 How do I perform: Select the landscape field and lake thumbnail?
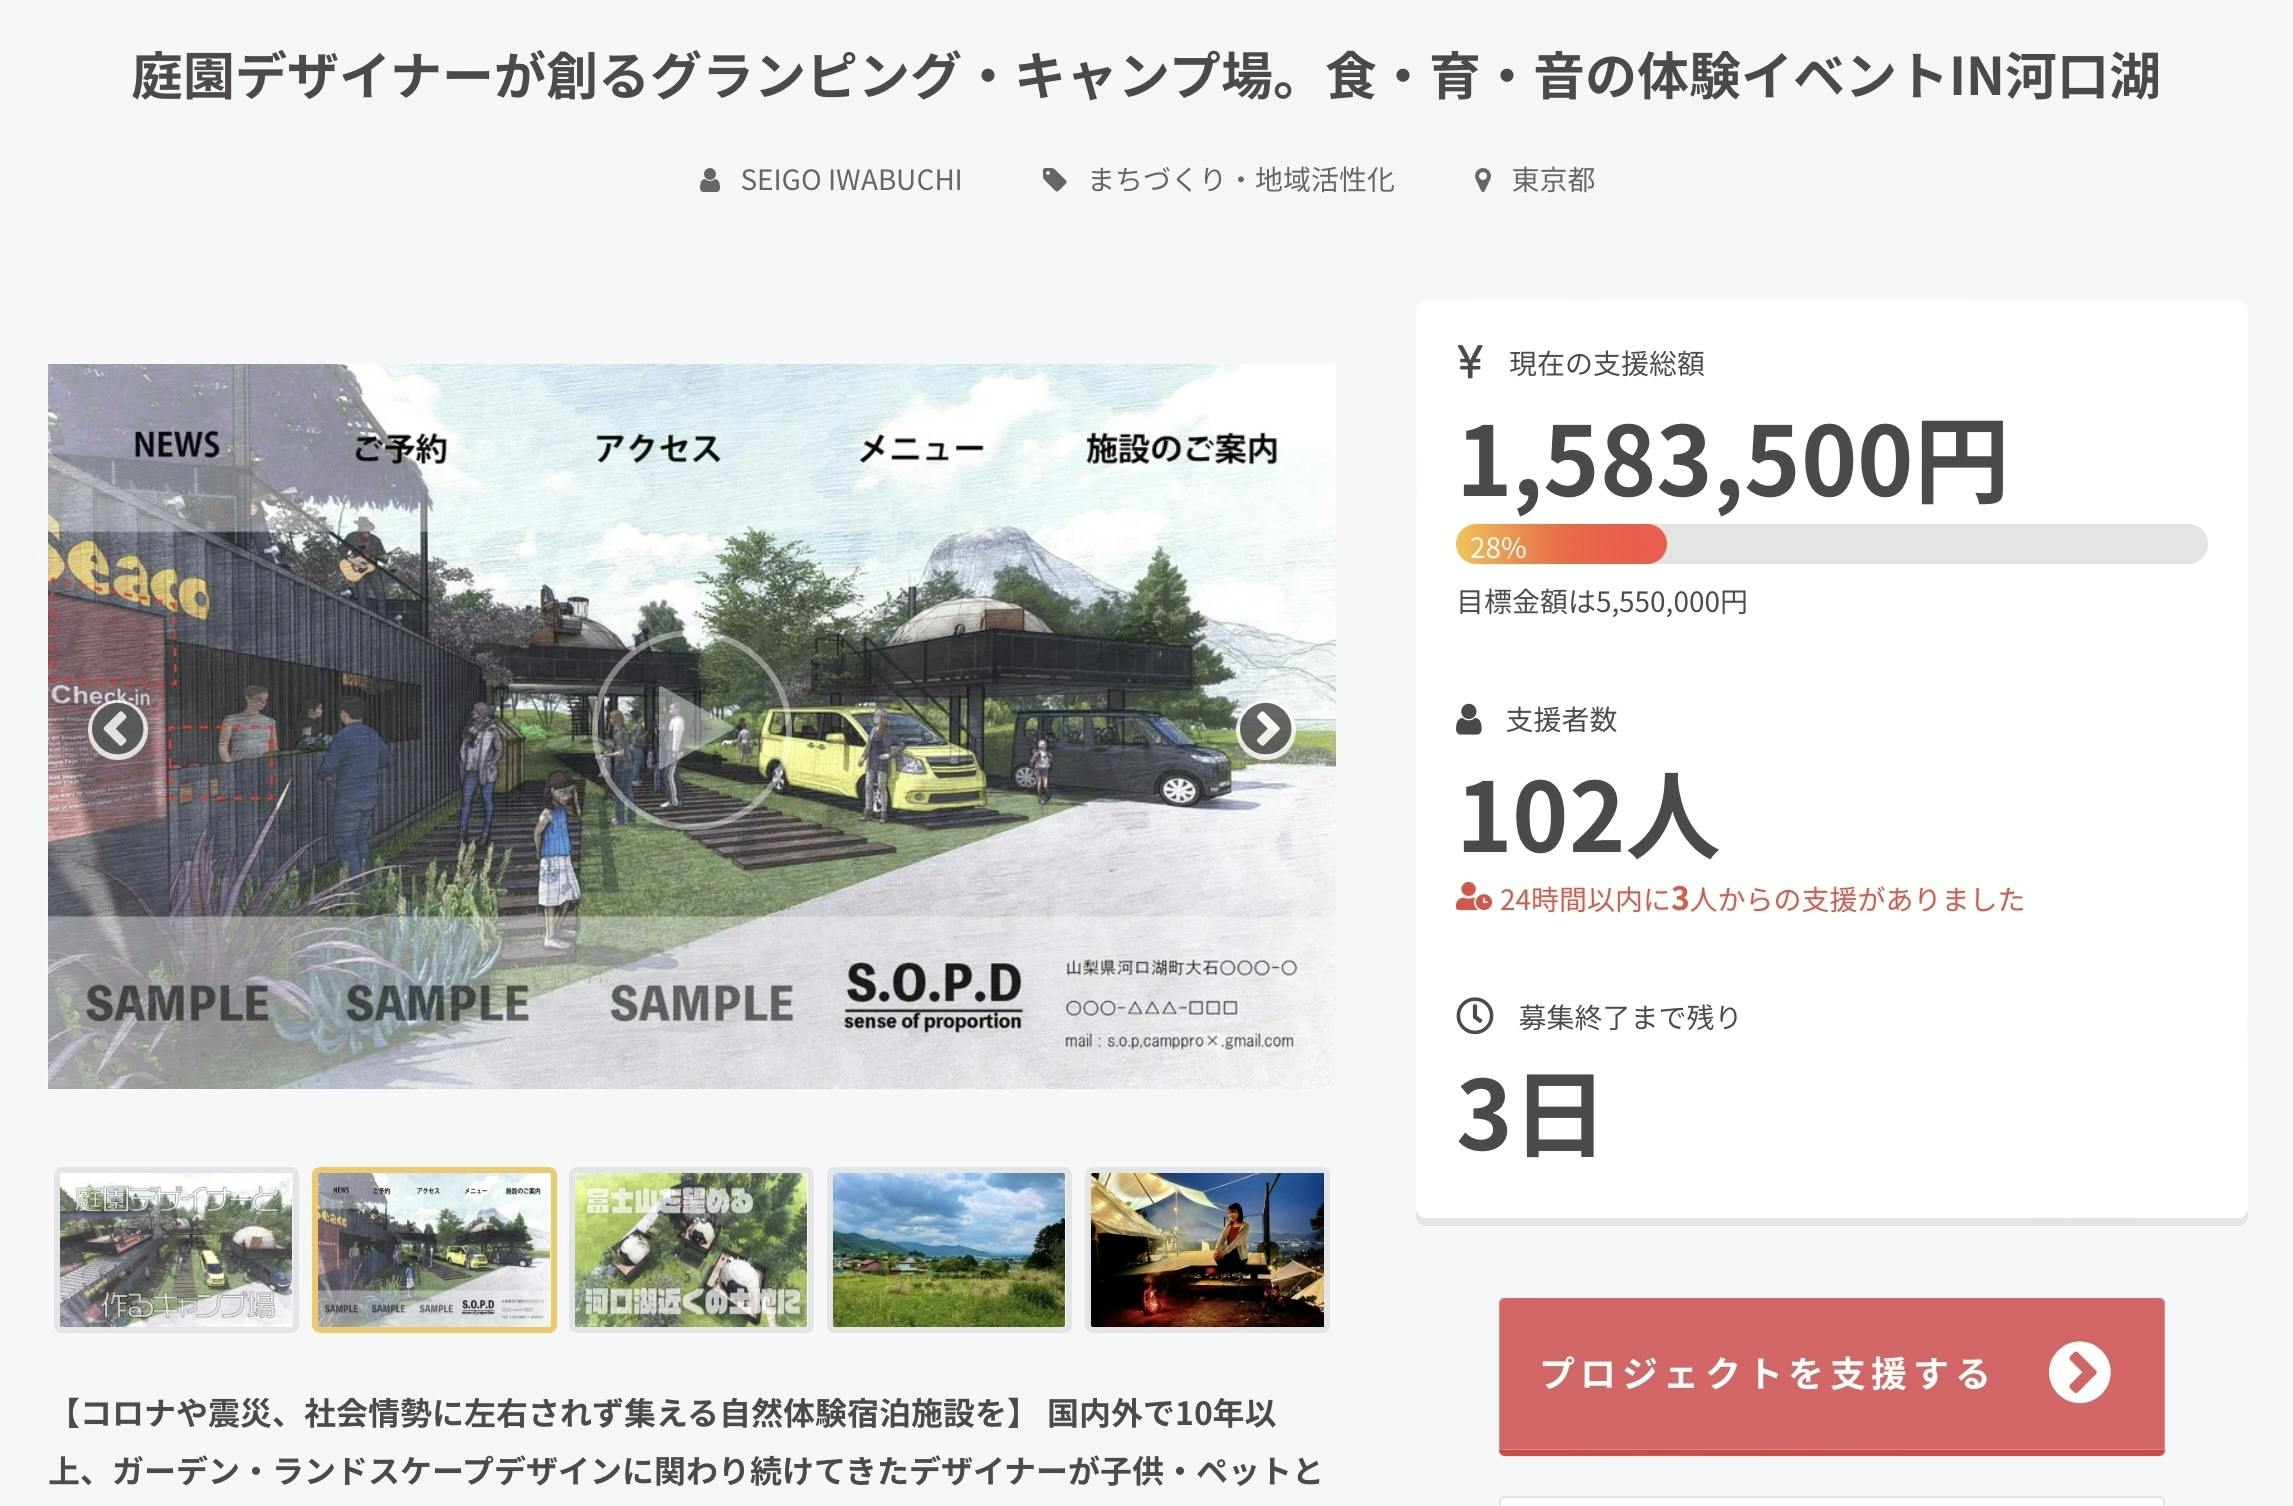[949, 1249]
